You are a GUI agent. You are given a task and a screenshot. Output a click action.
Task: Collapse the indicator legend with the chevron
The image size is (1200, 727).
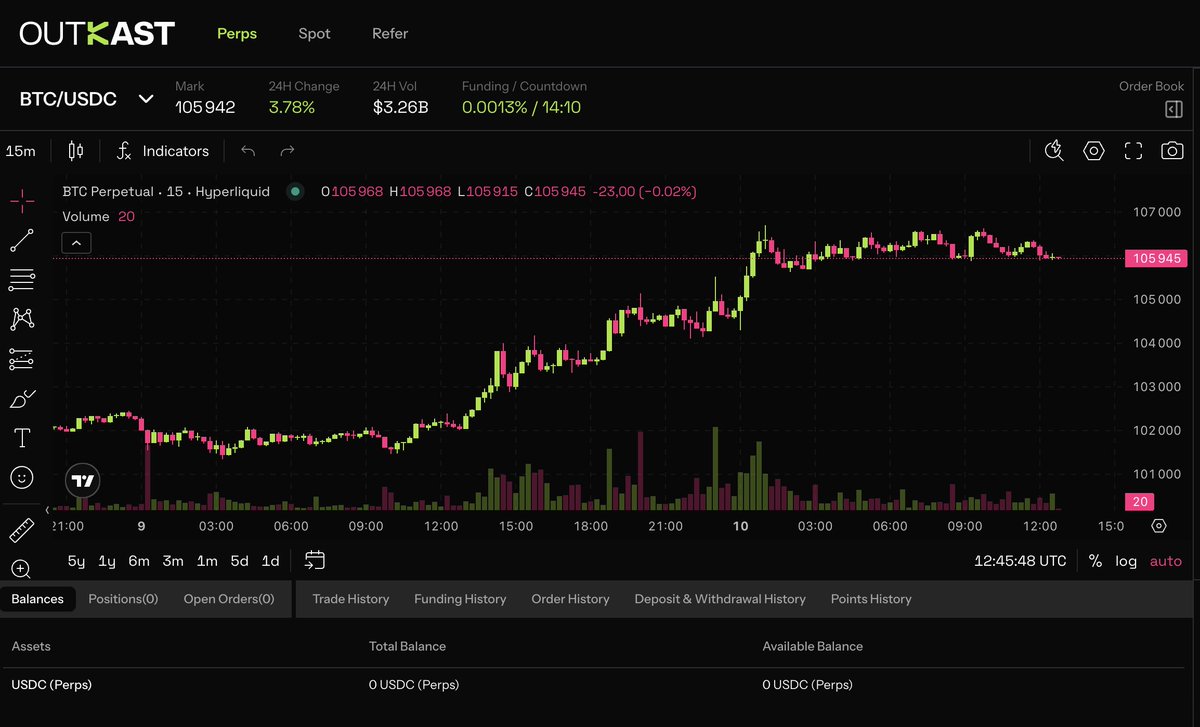click(x=77, y=242)
